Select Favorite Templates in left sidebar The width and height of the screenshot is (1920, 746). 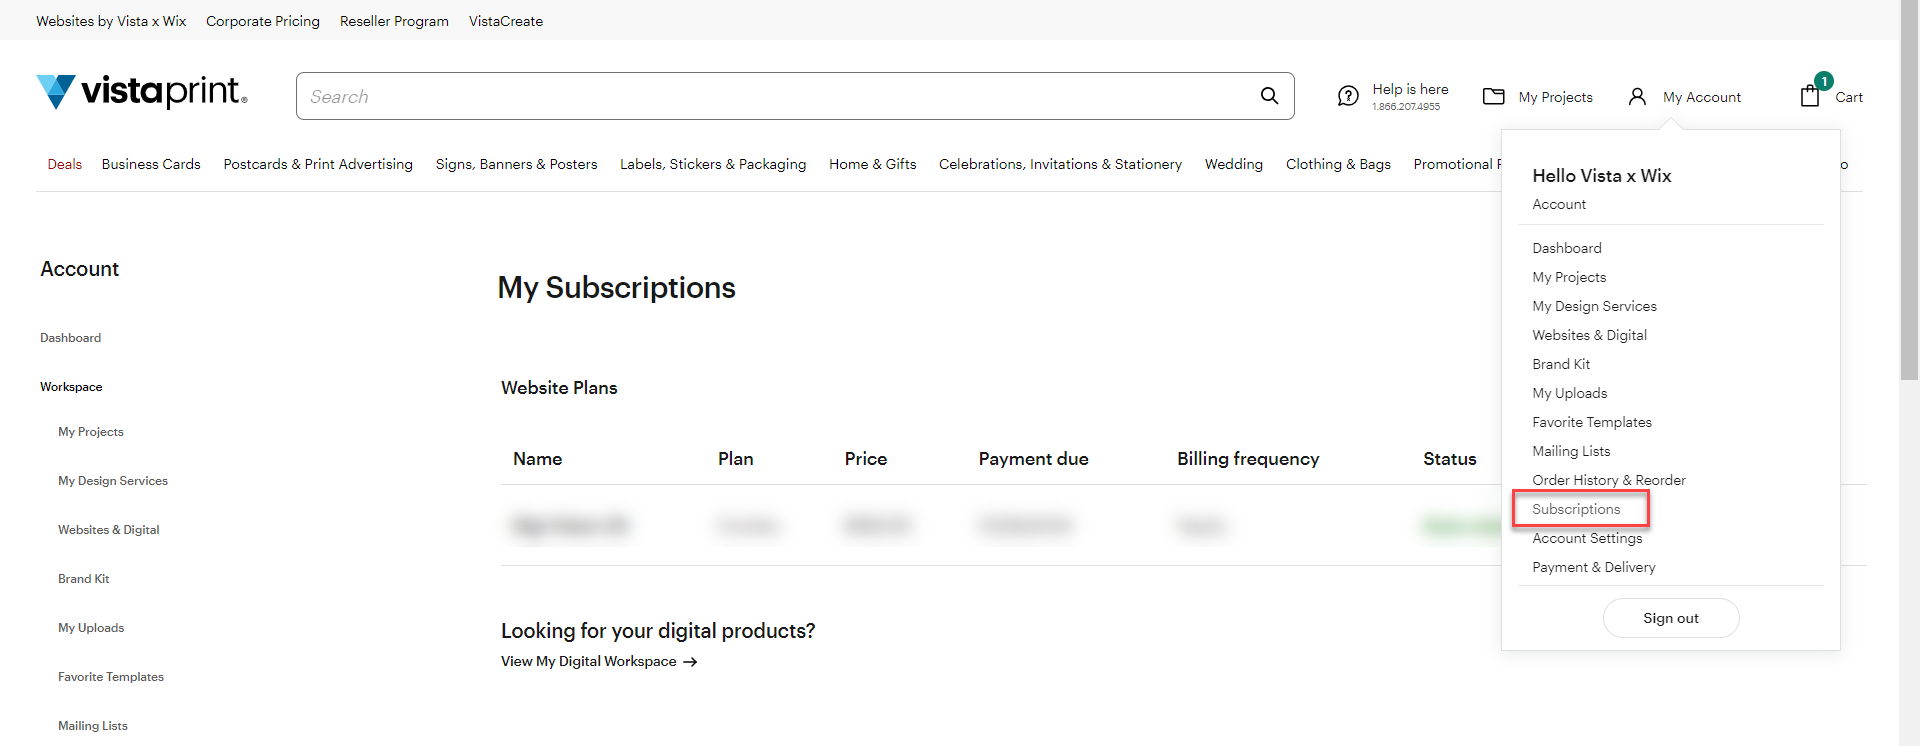click(x=111, y=677)
